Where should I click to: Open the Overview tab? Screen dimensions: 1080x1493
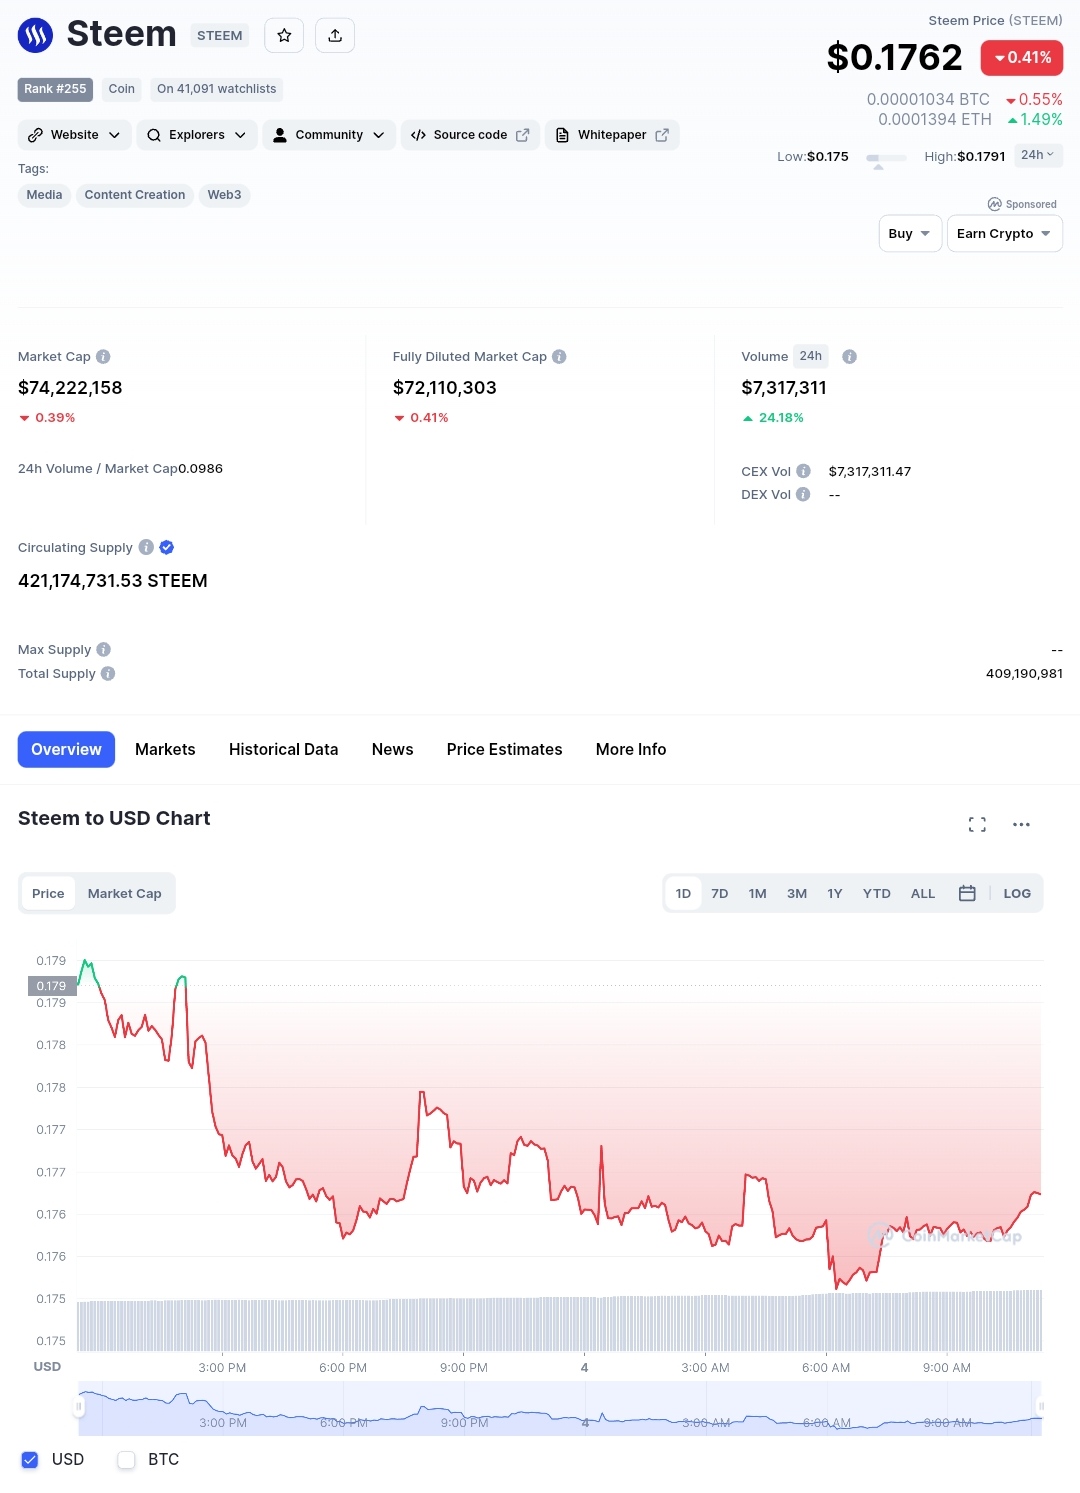[x=66, y=749]
